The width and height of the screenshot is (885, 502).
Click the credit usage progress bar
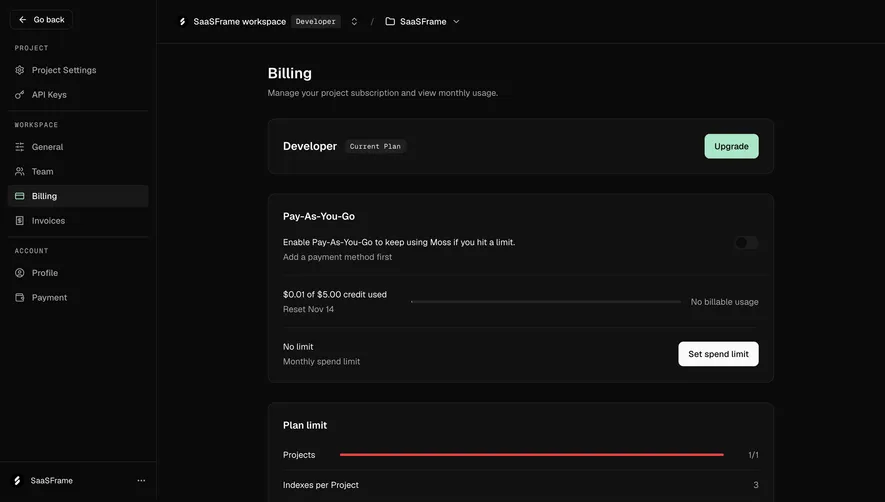click(x=546, y=302)
